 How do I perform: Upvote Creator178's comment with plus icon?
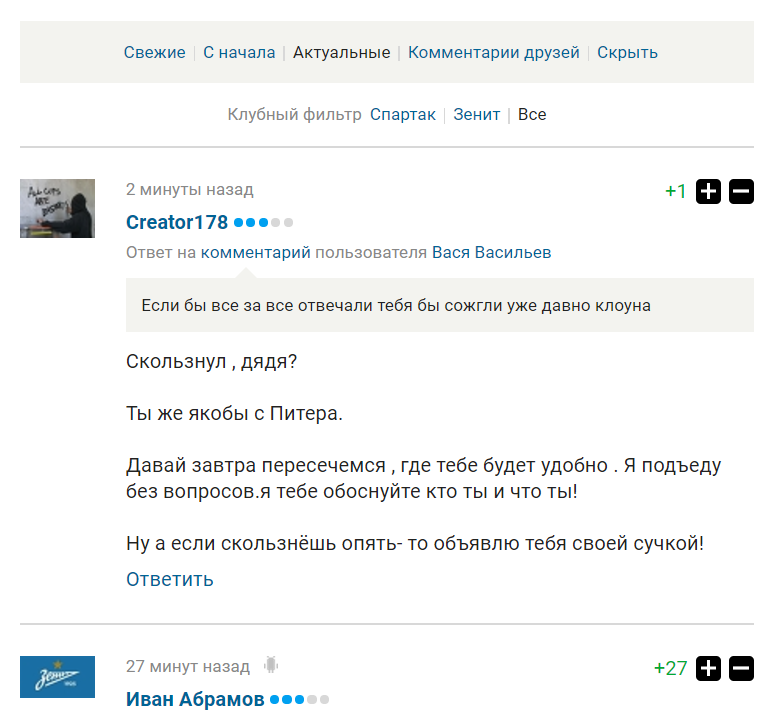pos(708,191)
